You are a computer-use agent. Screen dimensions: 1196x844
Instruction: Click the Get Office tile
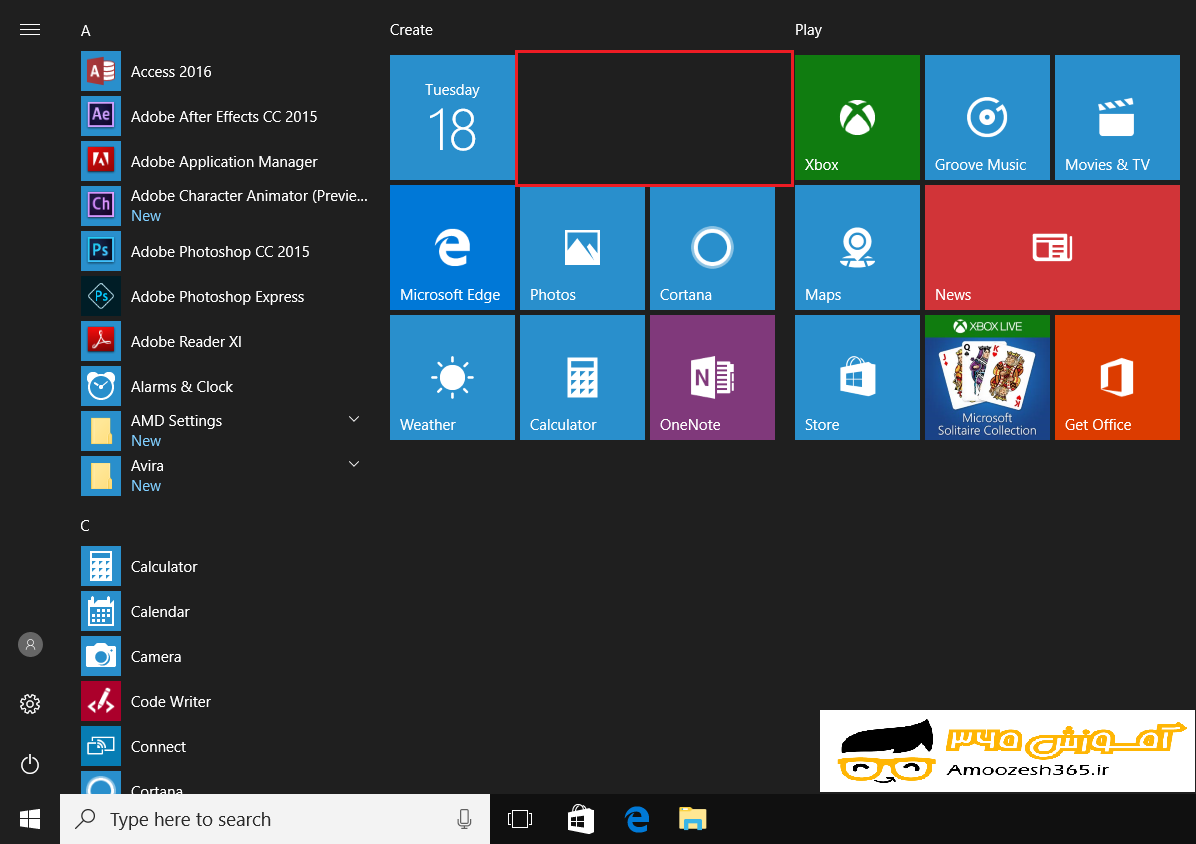point(1117,377)
